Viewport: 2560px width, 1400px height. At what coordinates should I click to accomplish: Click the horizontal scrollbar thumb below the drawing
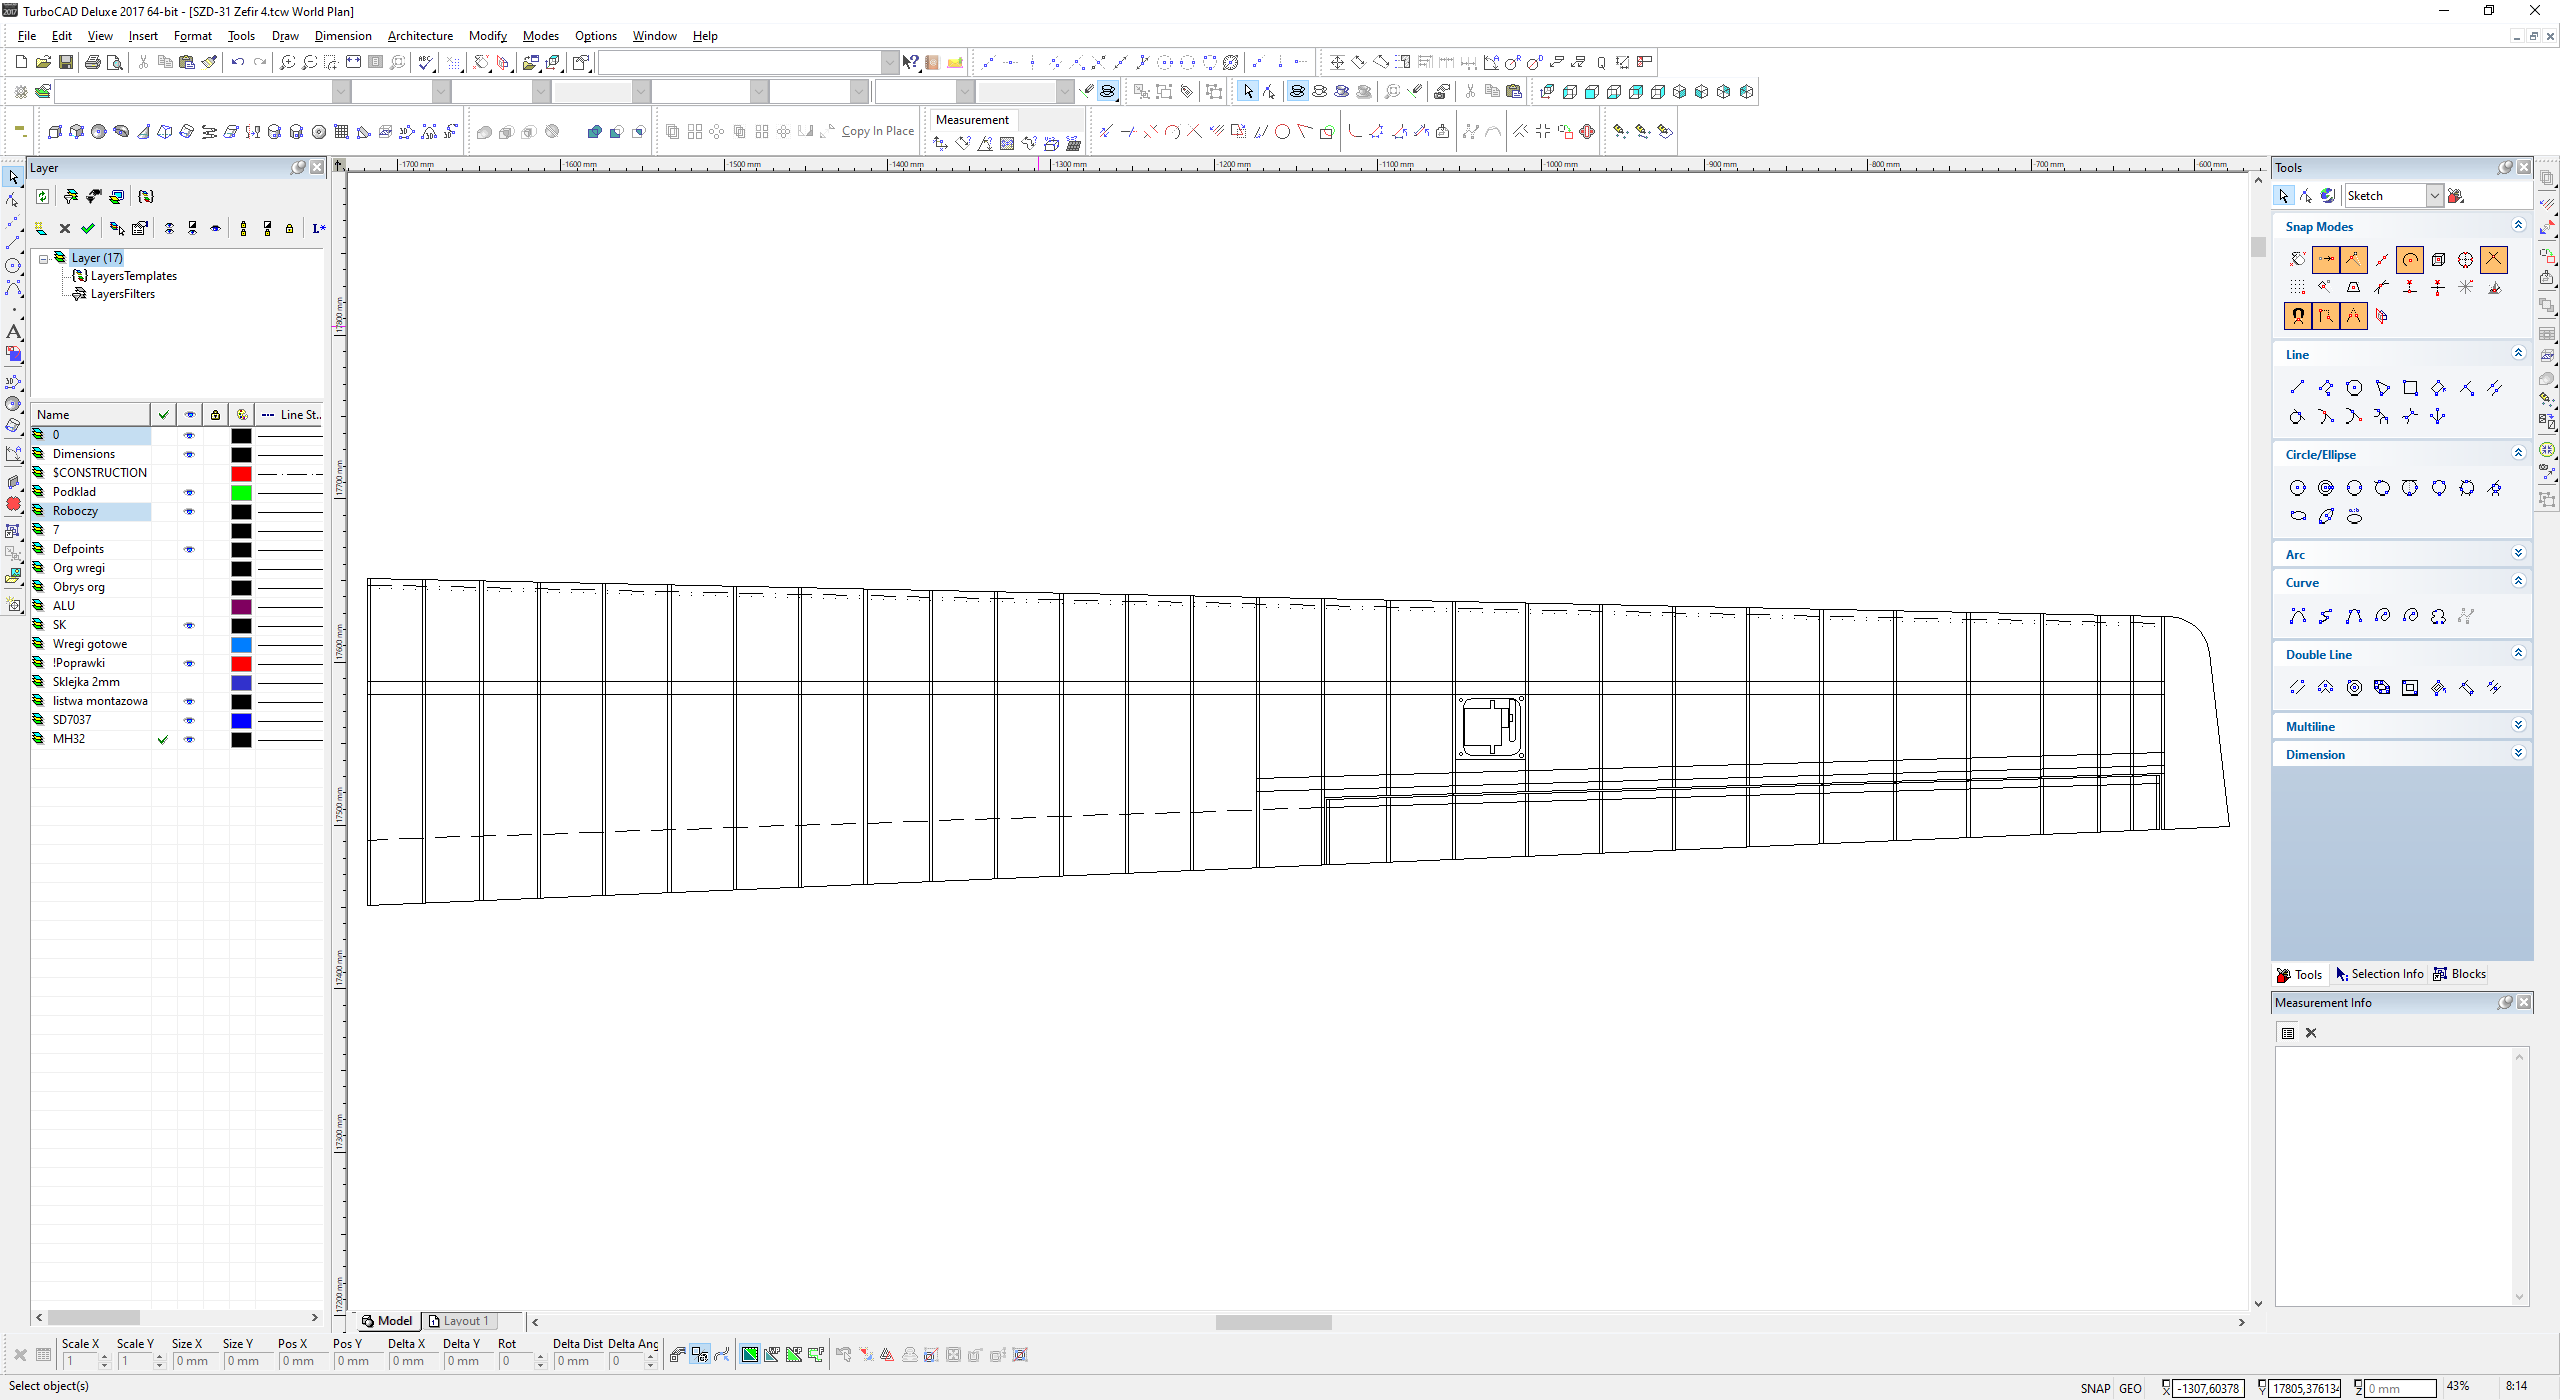(1273, 1322)
